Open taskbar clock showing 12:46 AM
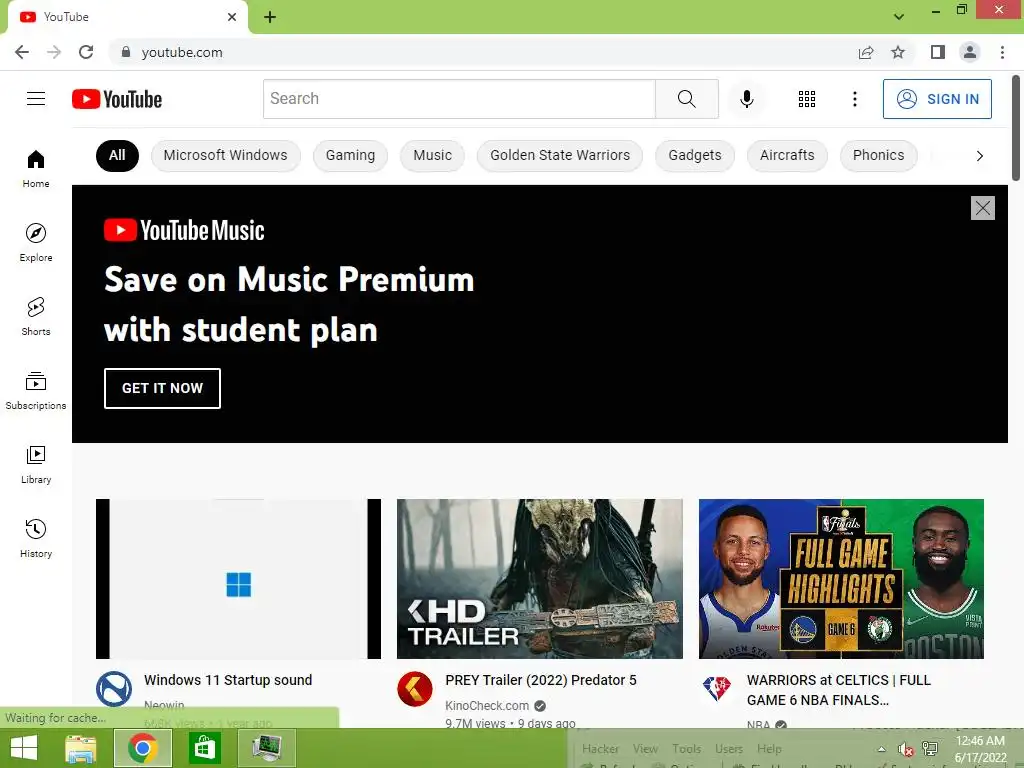This screenshot has height=768, width=1024. [x=980, y=749]
